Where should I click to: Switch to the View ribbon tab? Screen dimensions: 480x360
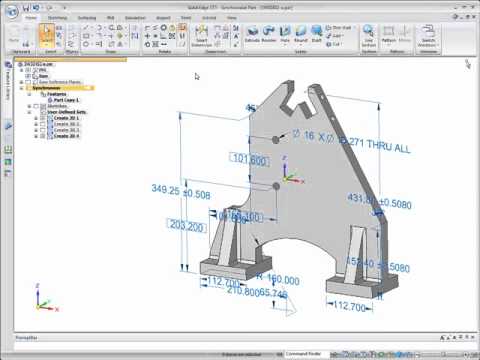point(231,18)
